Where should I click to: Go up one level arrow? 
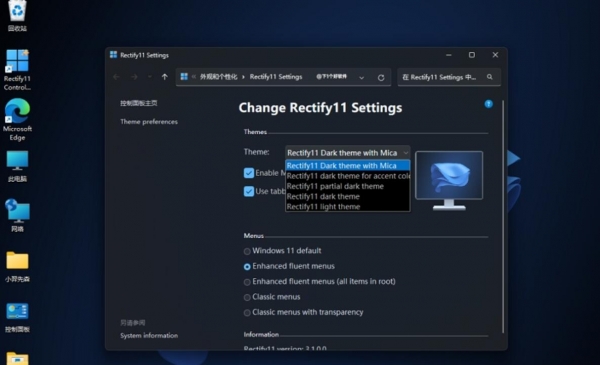pyautogui.click(x=165, y=77)
